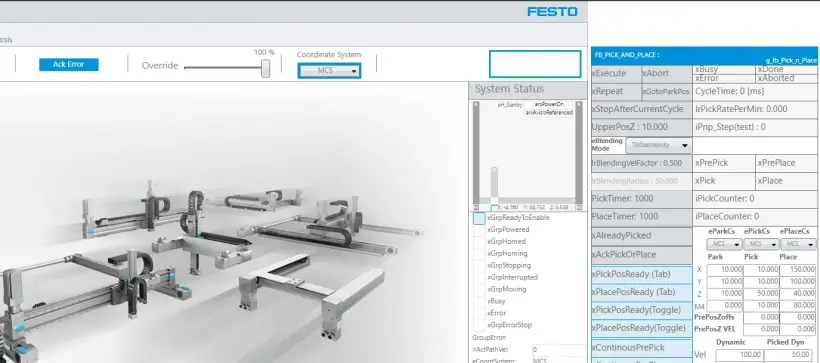Screen dimensions: 820x363
Task: Click the Ack Error button
Action: click(x=69, y=64)
